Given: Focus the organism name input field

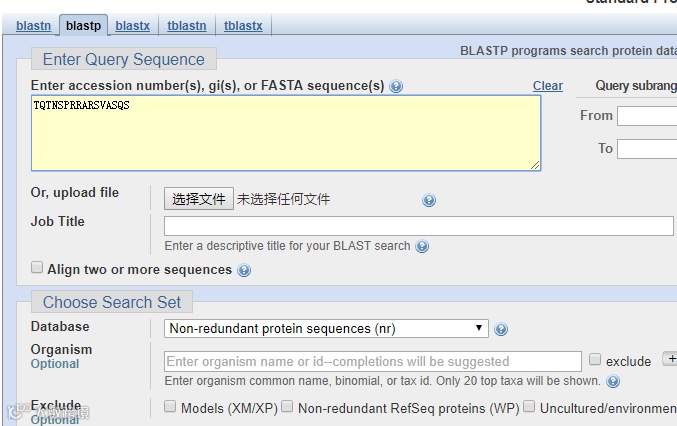Looking at the screenshot, I should pyautogui.click(x=373, y=361).
